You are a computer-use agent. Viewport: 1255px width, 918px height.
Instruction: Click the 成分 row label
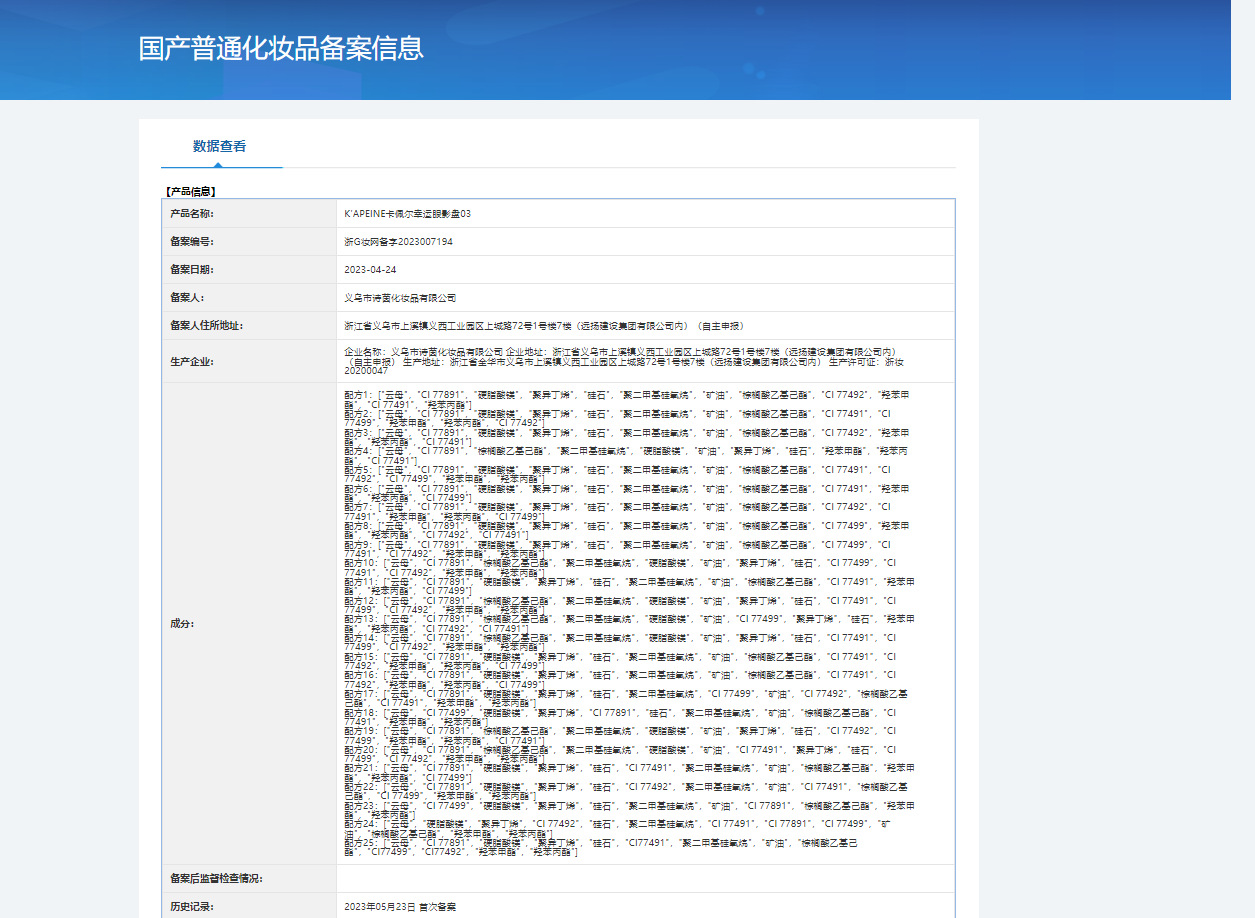[x=182, y=624]
